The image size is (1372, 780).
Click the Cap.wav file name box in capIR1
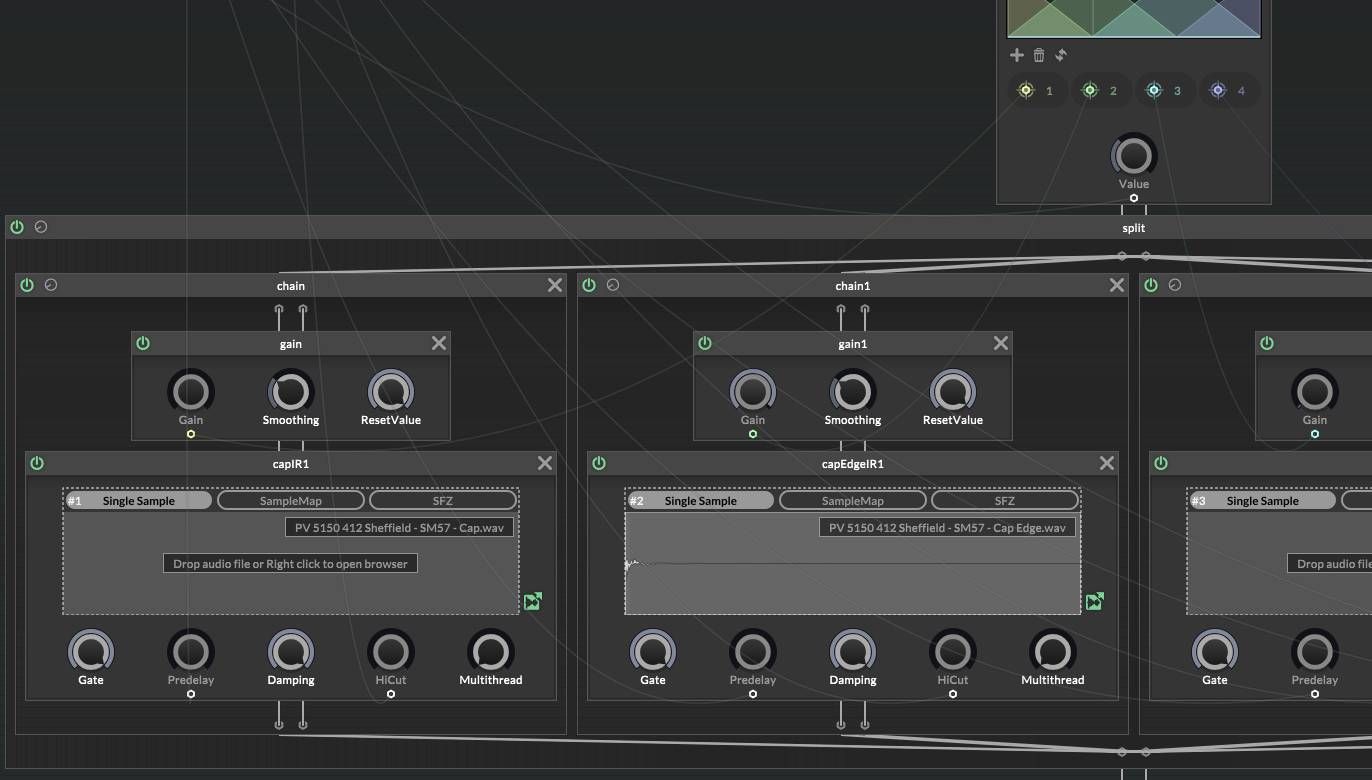pos(399,527)
